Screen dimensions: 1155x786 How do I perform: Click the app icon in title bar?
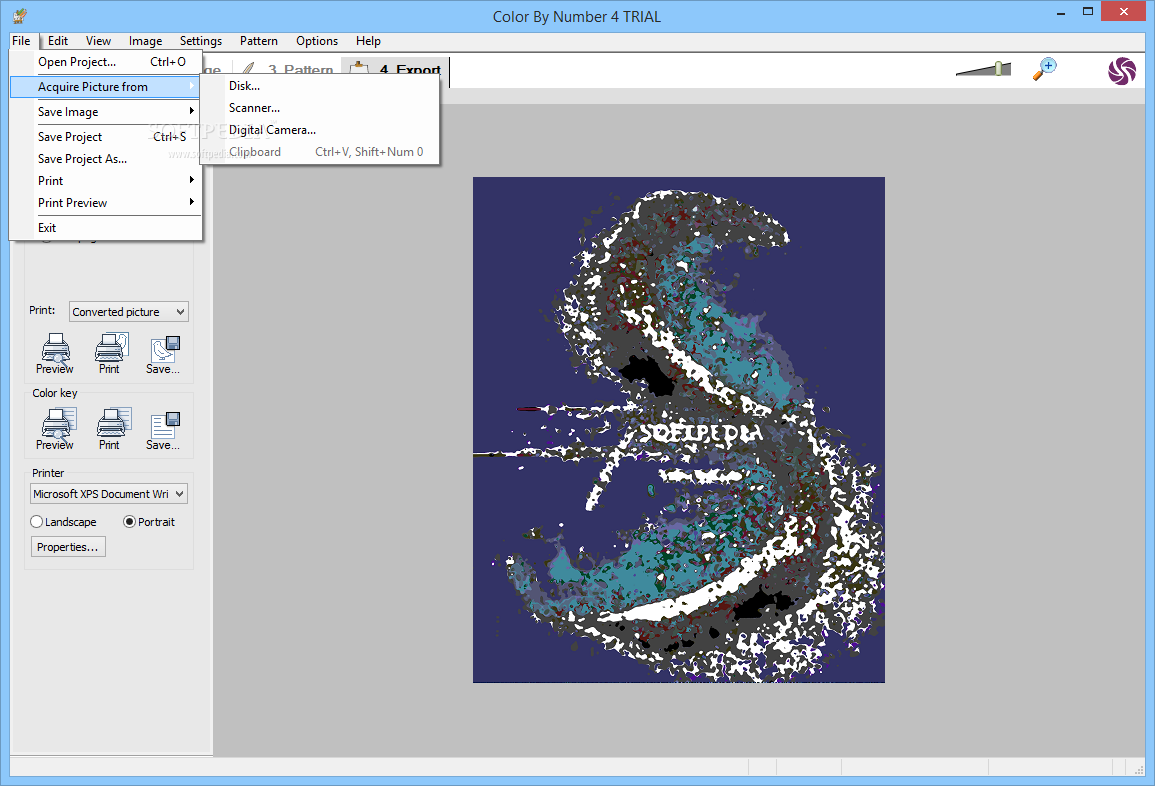21,15
